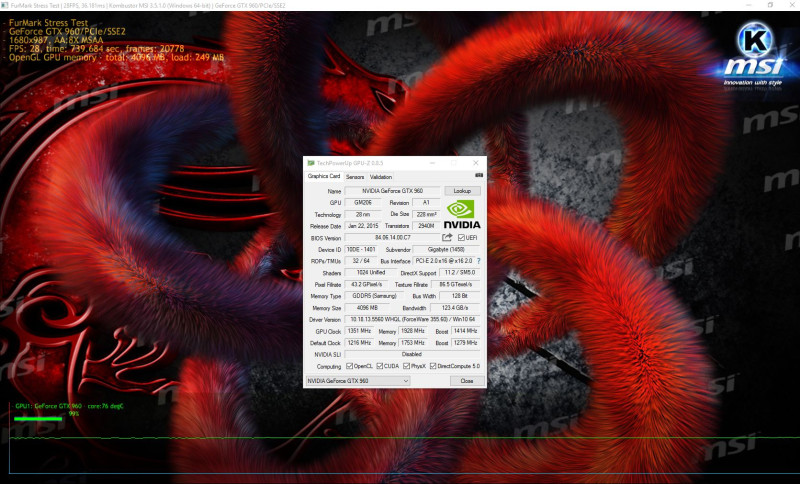The width and height of the screenshot is (800, 484).
Task: Open the Validation tab
Action: (x=381, y=177)
